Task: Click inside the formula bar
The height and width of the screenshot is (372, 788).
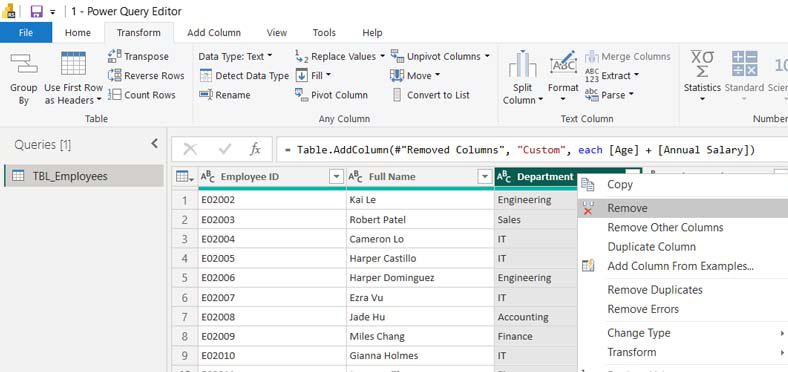Action: tap(532, 150)
